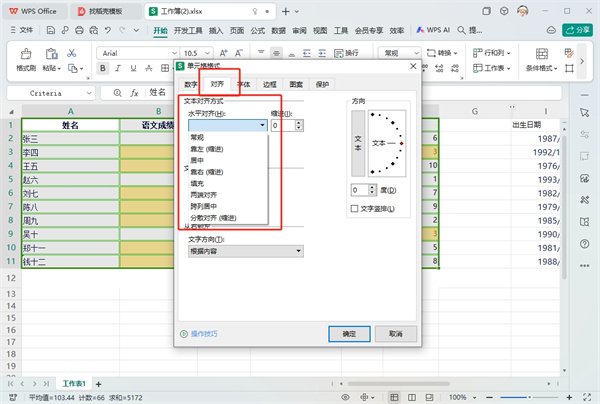Select 居中 in the alignment list
Image resolution: width=600 pixels, height=404 pixels.
(x=198, y=160)
